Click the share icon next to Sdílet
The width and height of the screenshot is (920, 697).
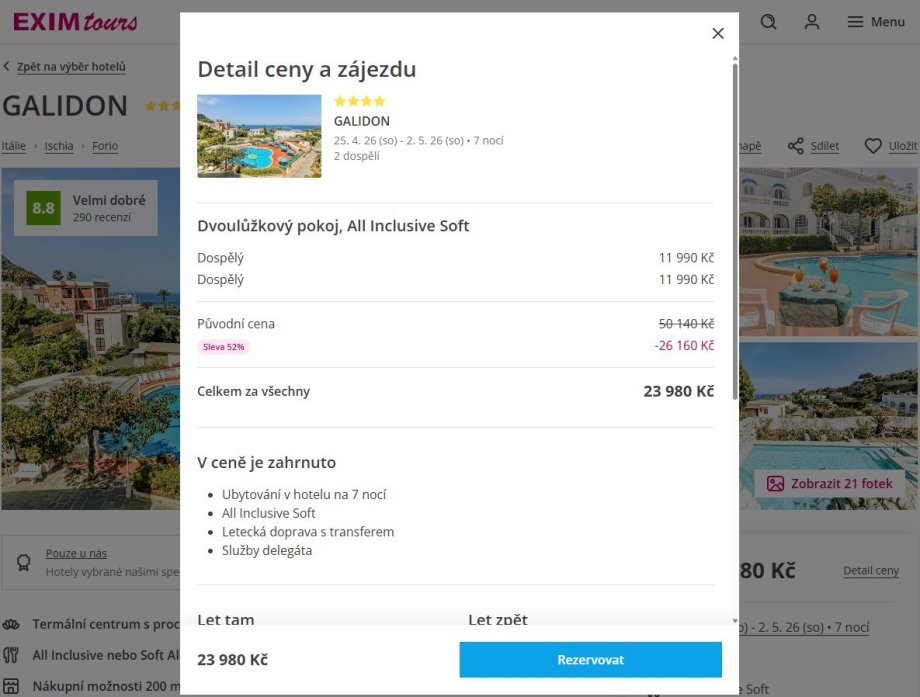pyautogui.click(x=796, y=146)
